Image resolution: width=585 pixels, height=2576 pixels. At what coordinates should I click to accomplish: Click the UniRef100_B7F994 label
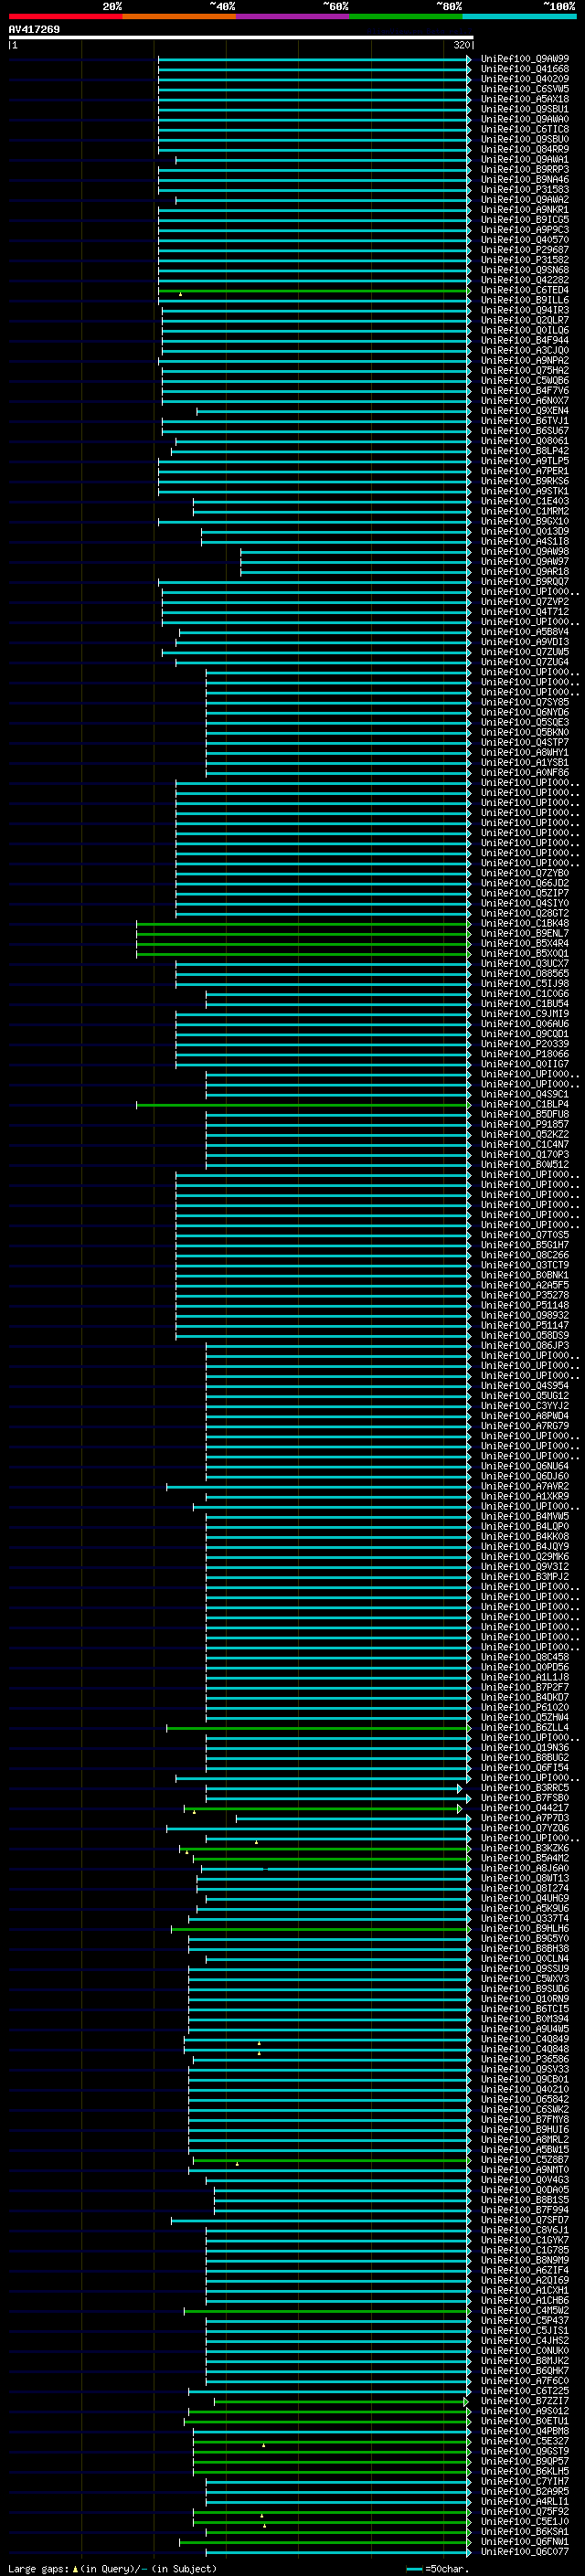(525, 2210)
